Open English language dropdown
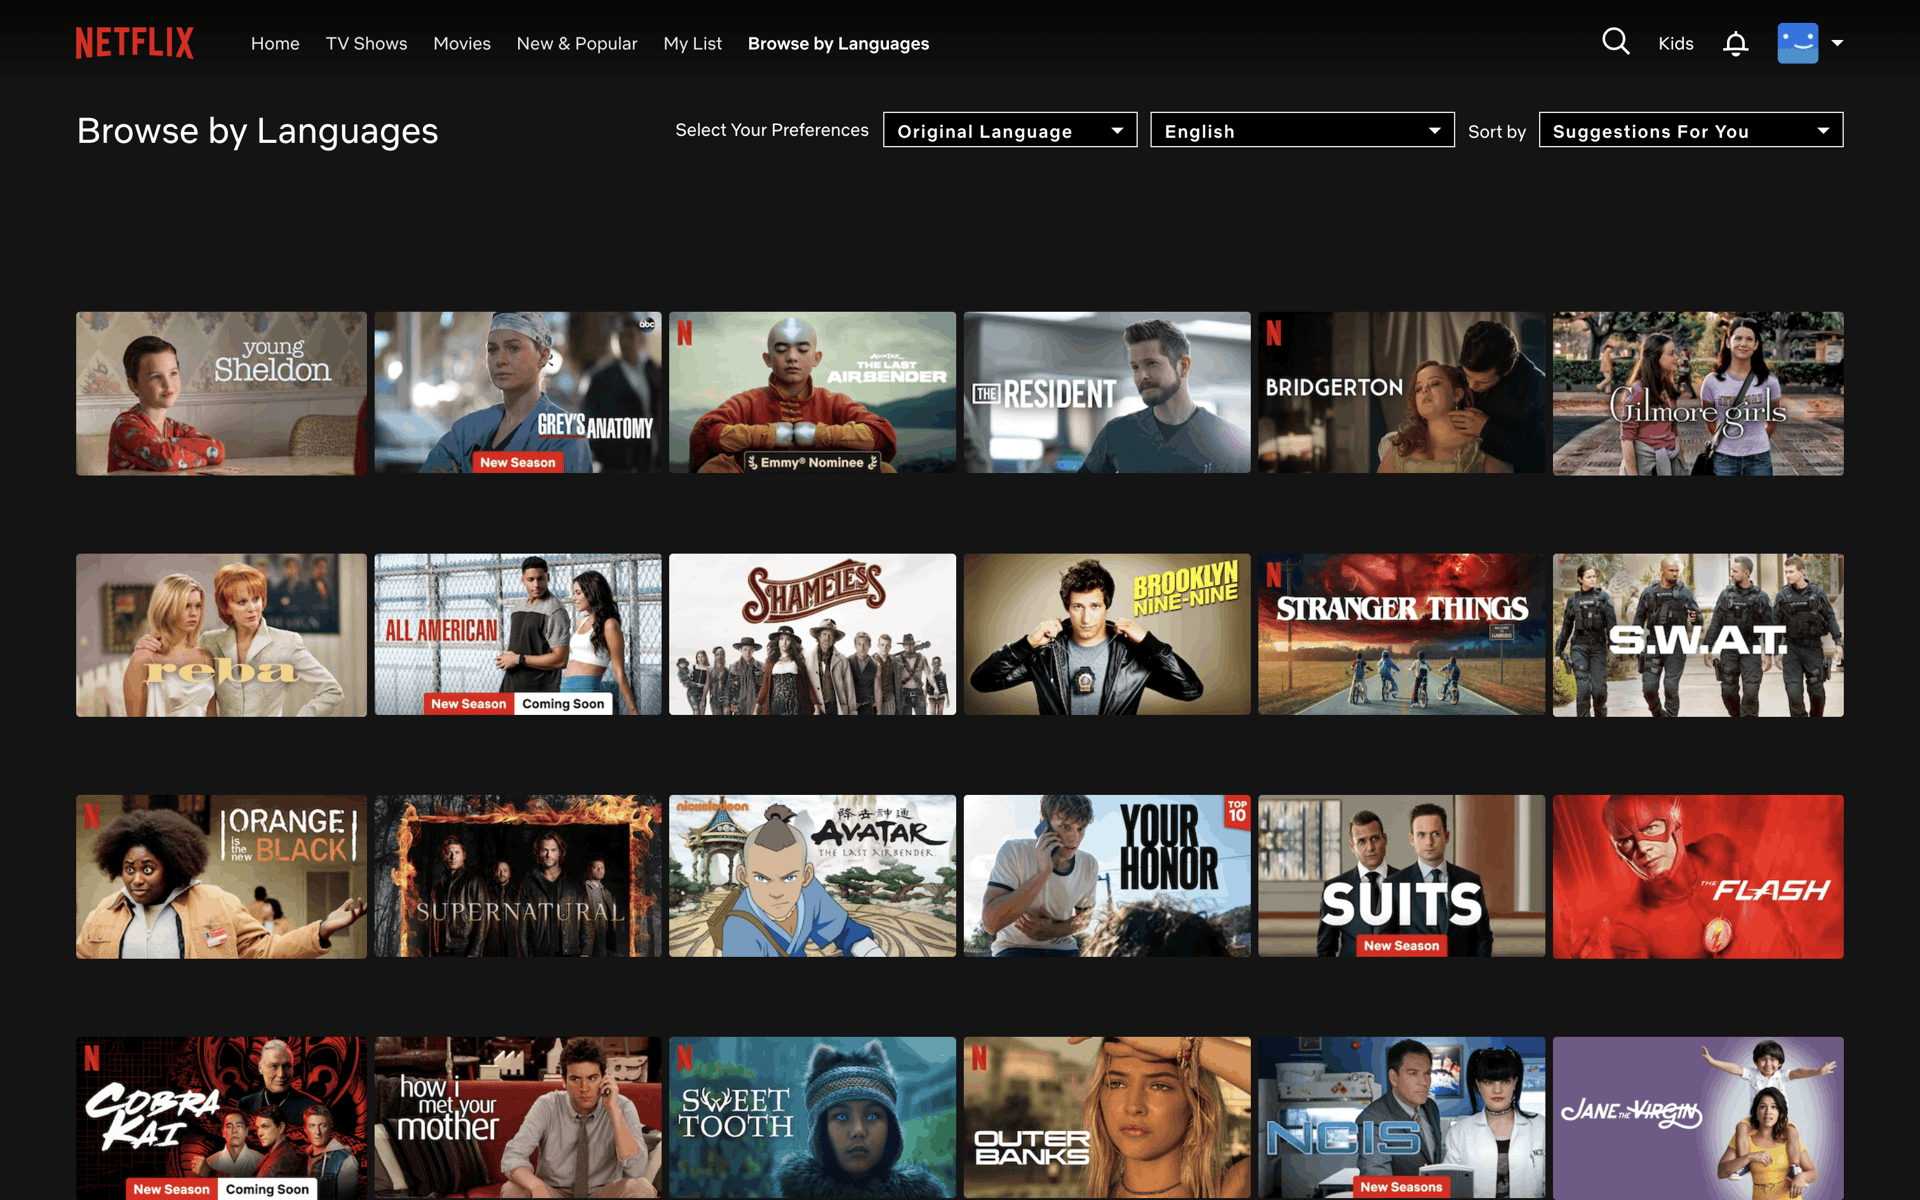Image resolution: width=1920 pixels, height=1200 pixels. pyautogui.click(x=1302, y=130)
